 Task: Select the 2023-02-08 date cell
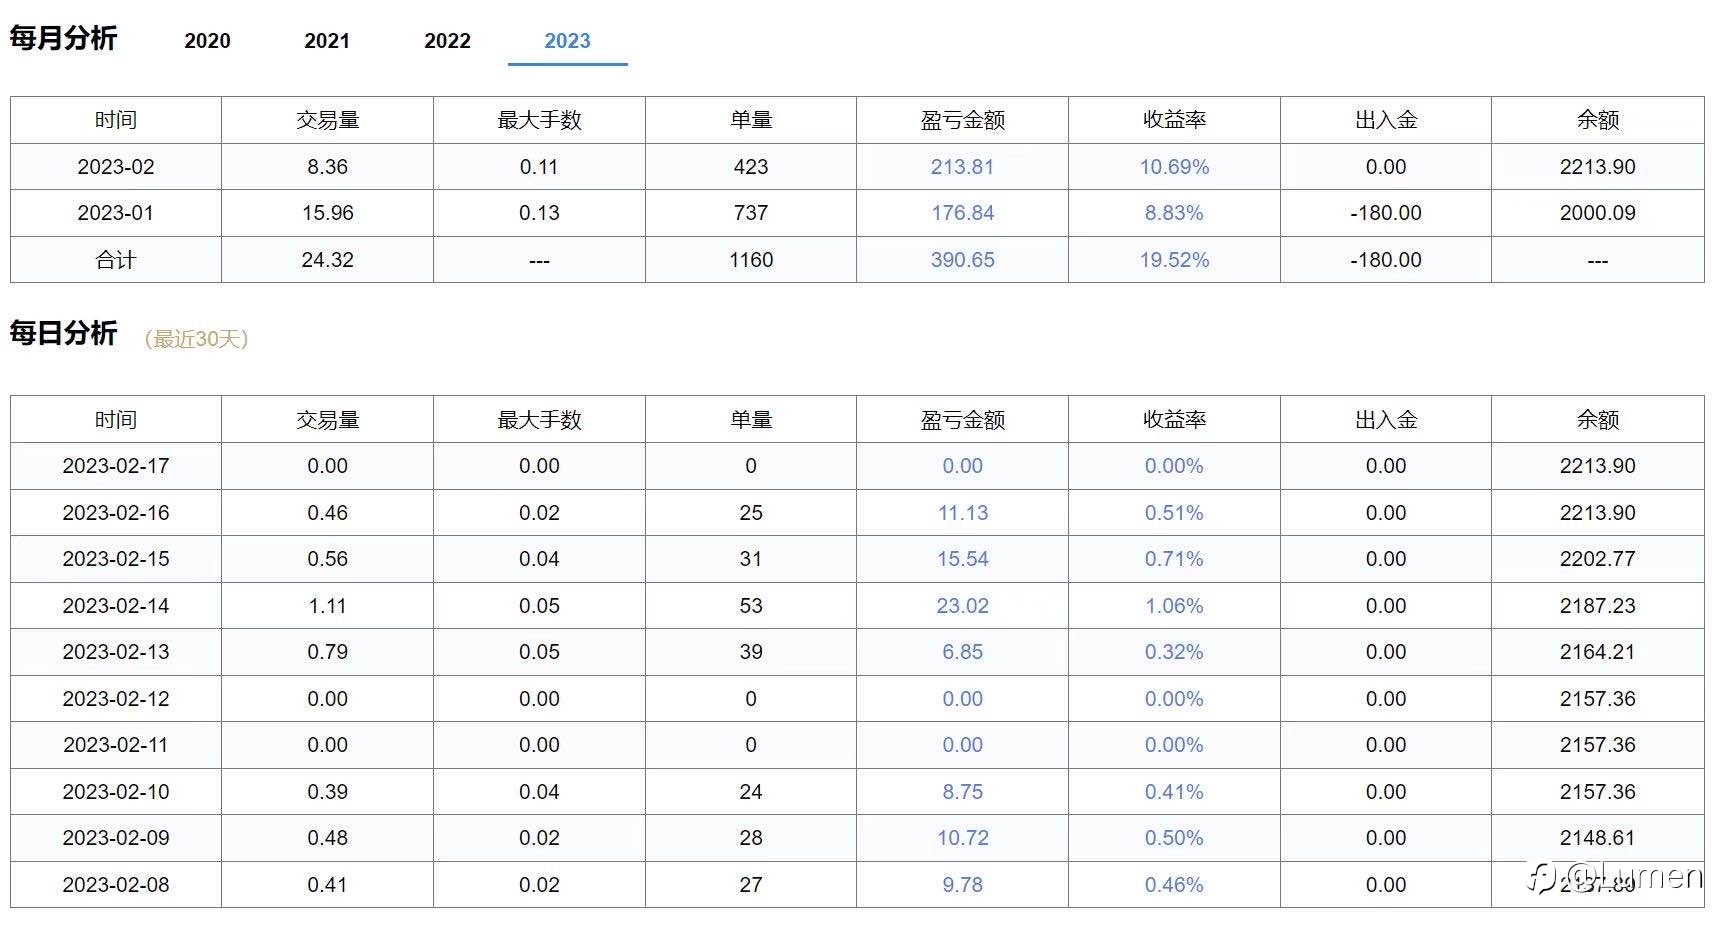pyautogui.click(x=116, y=885)
